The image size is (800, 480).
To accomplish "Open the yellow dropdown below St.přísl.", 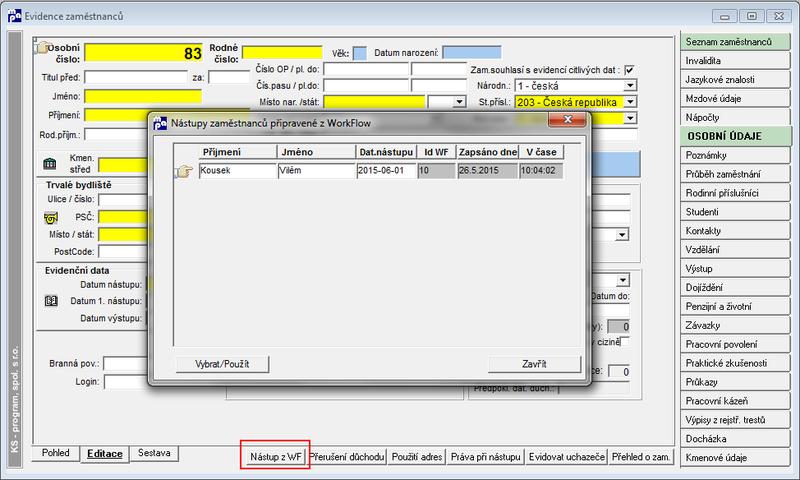I will pyautogui.click(x=630, y=118).
